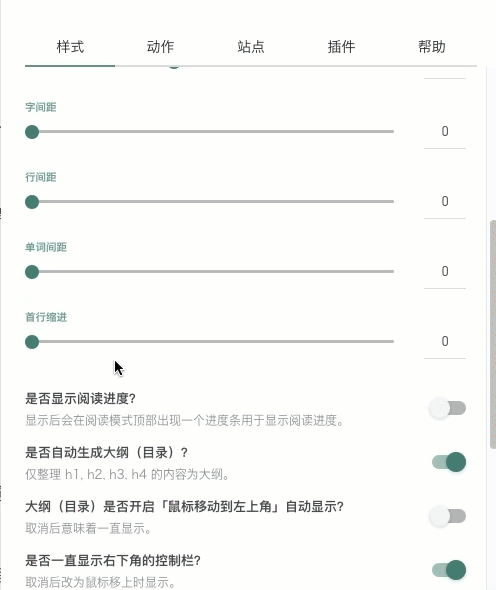Screen dimensions: 496x590
Task: Turn off the 右下角的控制栏 always-show toggle
Action: [x=449, y=570]
